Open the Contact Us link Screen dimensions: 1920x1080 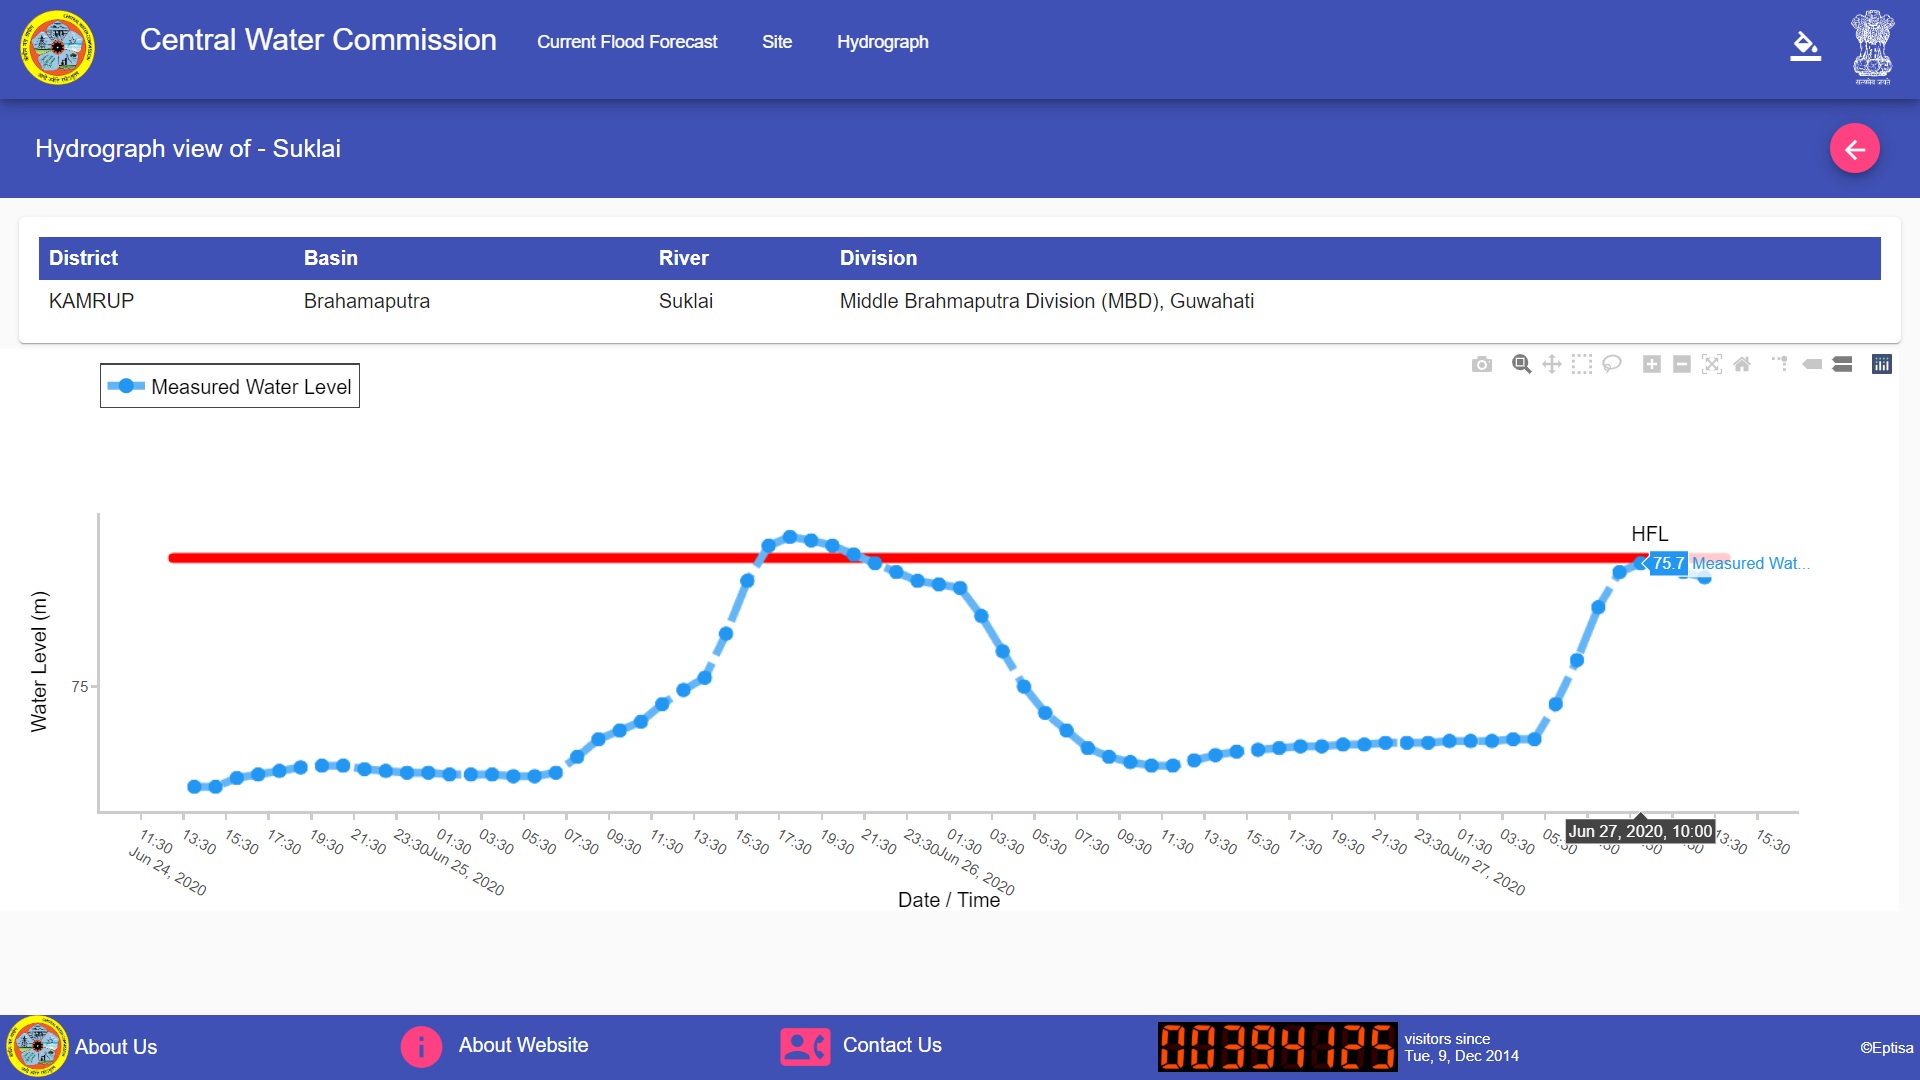click(x=892, y=1045)
